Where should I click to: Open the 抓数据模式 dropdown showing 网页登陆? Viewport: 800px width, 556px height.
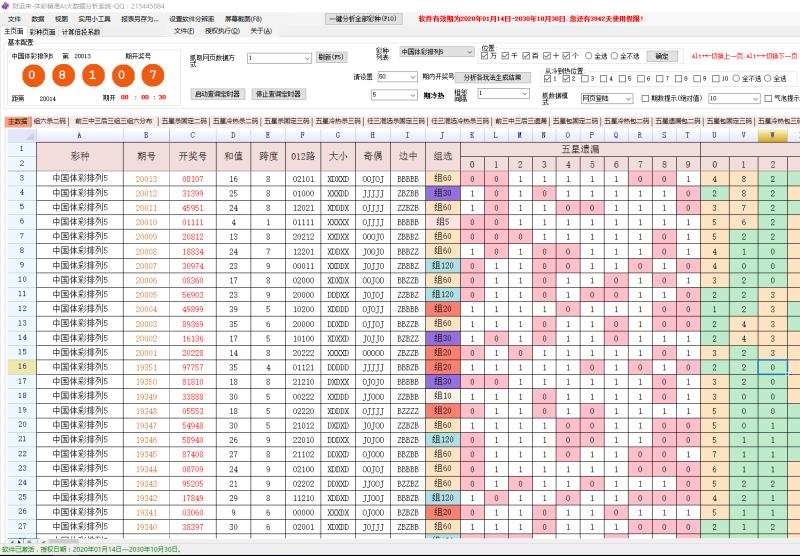(x=607, y=98)
